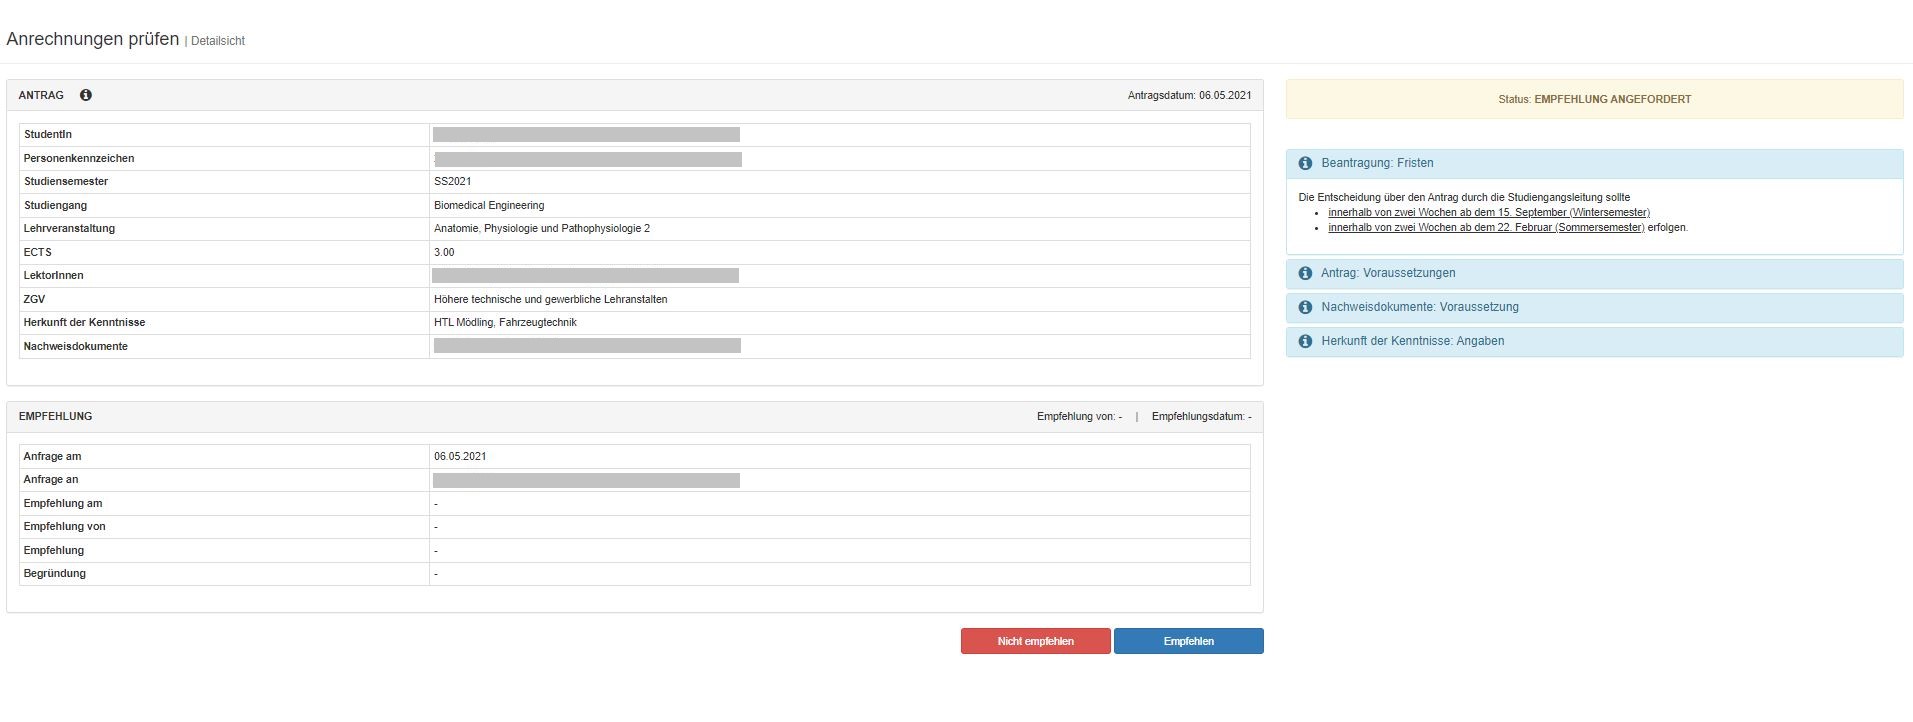Expand Herkunft der Kenntnisse: Angaben section
1913x722 pixels.
pos(1412,341)
